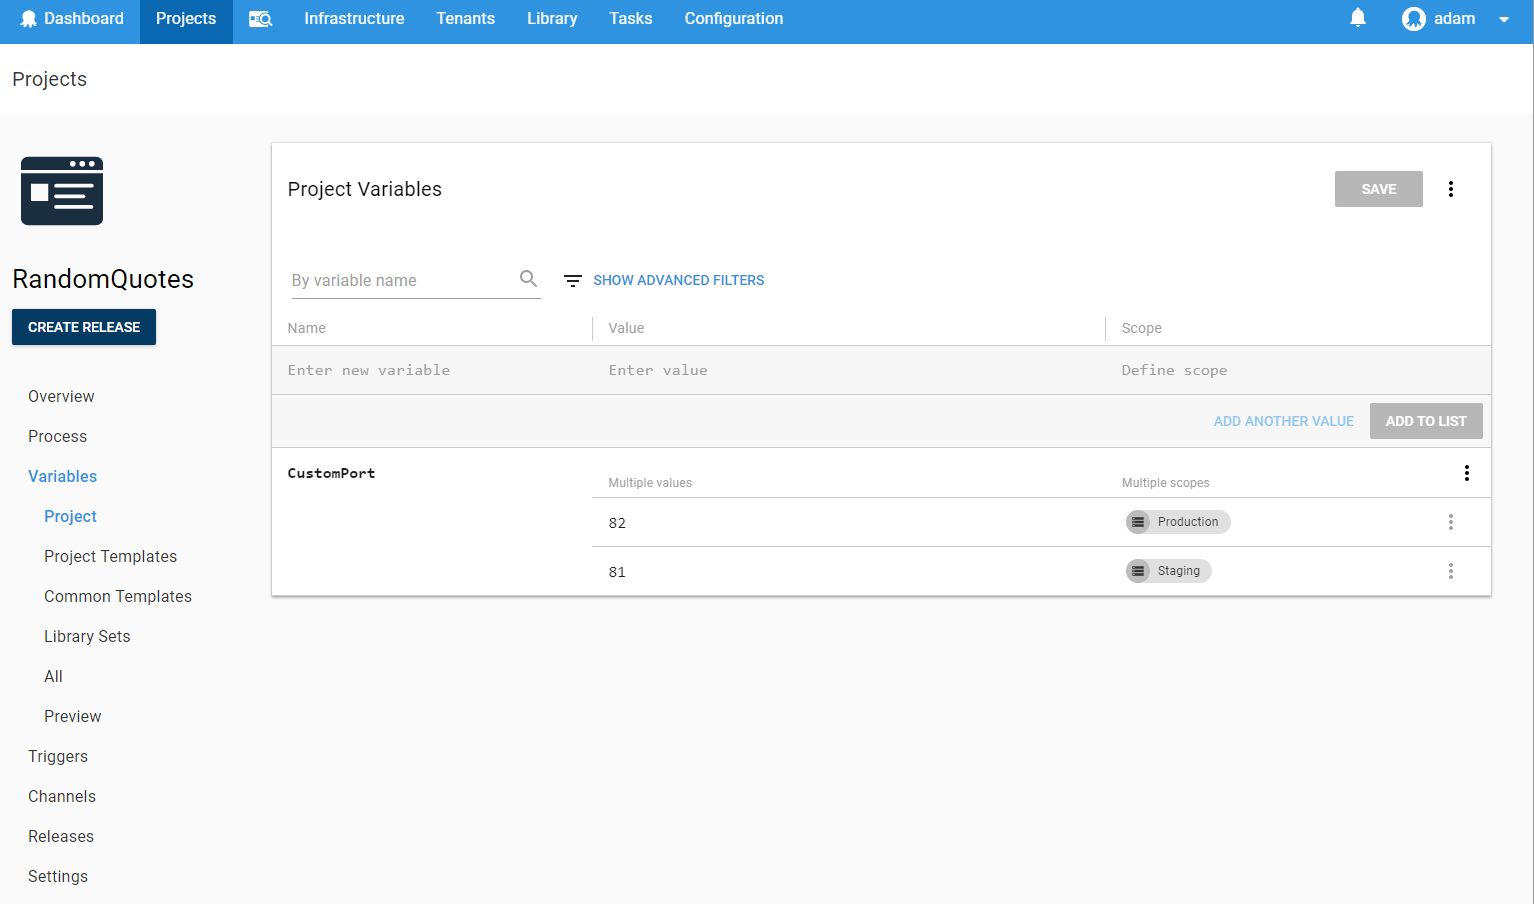Open the project search icon in top navigation
The image size is (1534, 904).
(260, 18)
